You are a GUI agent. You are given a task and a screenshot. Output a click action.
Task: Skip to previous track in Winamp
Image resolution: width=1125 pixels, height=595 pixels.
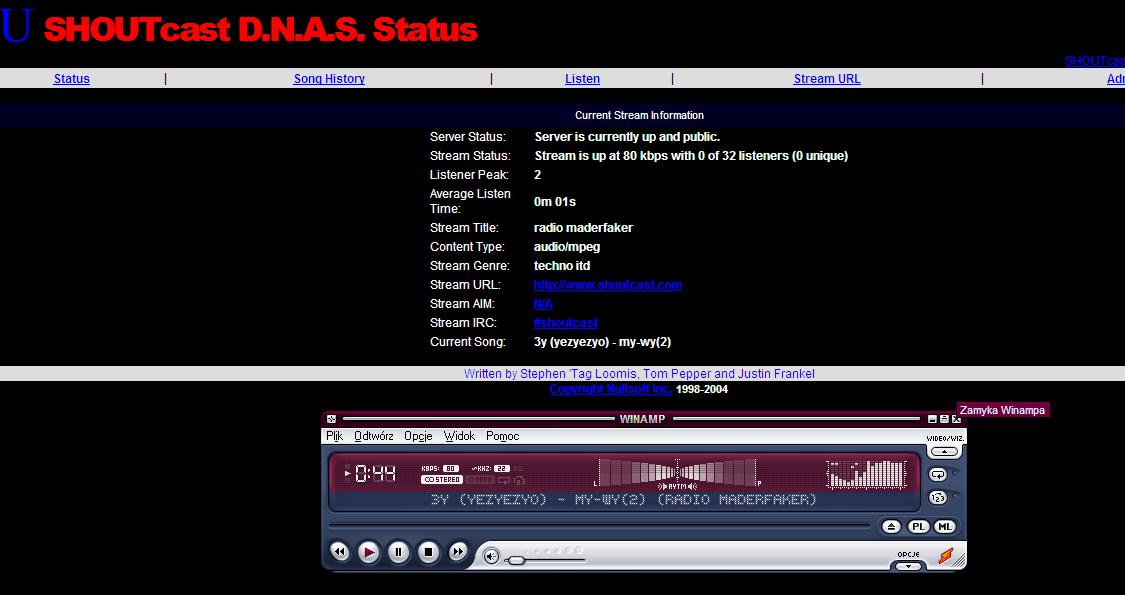pos(339,552)
